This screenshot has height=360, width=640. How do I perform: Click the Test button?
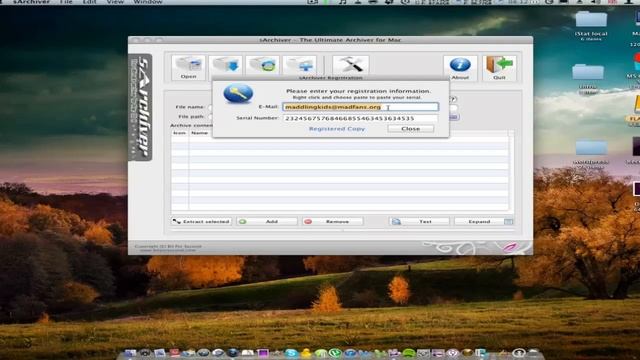coord(419,221)
